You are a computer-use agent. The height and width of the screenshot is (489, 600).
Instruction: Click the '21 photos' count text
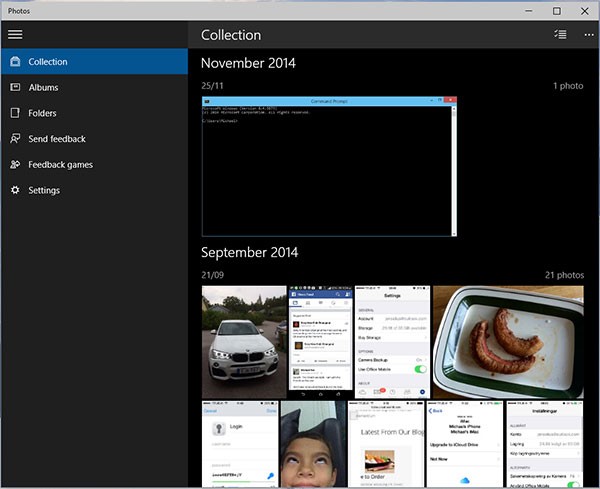pyautogui.click(x=565, y=275)
